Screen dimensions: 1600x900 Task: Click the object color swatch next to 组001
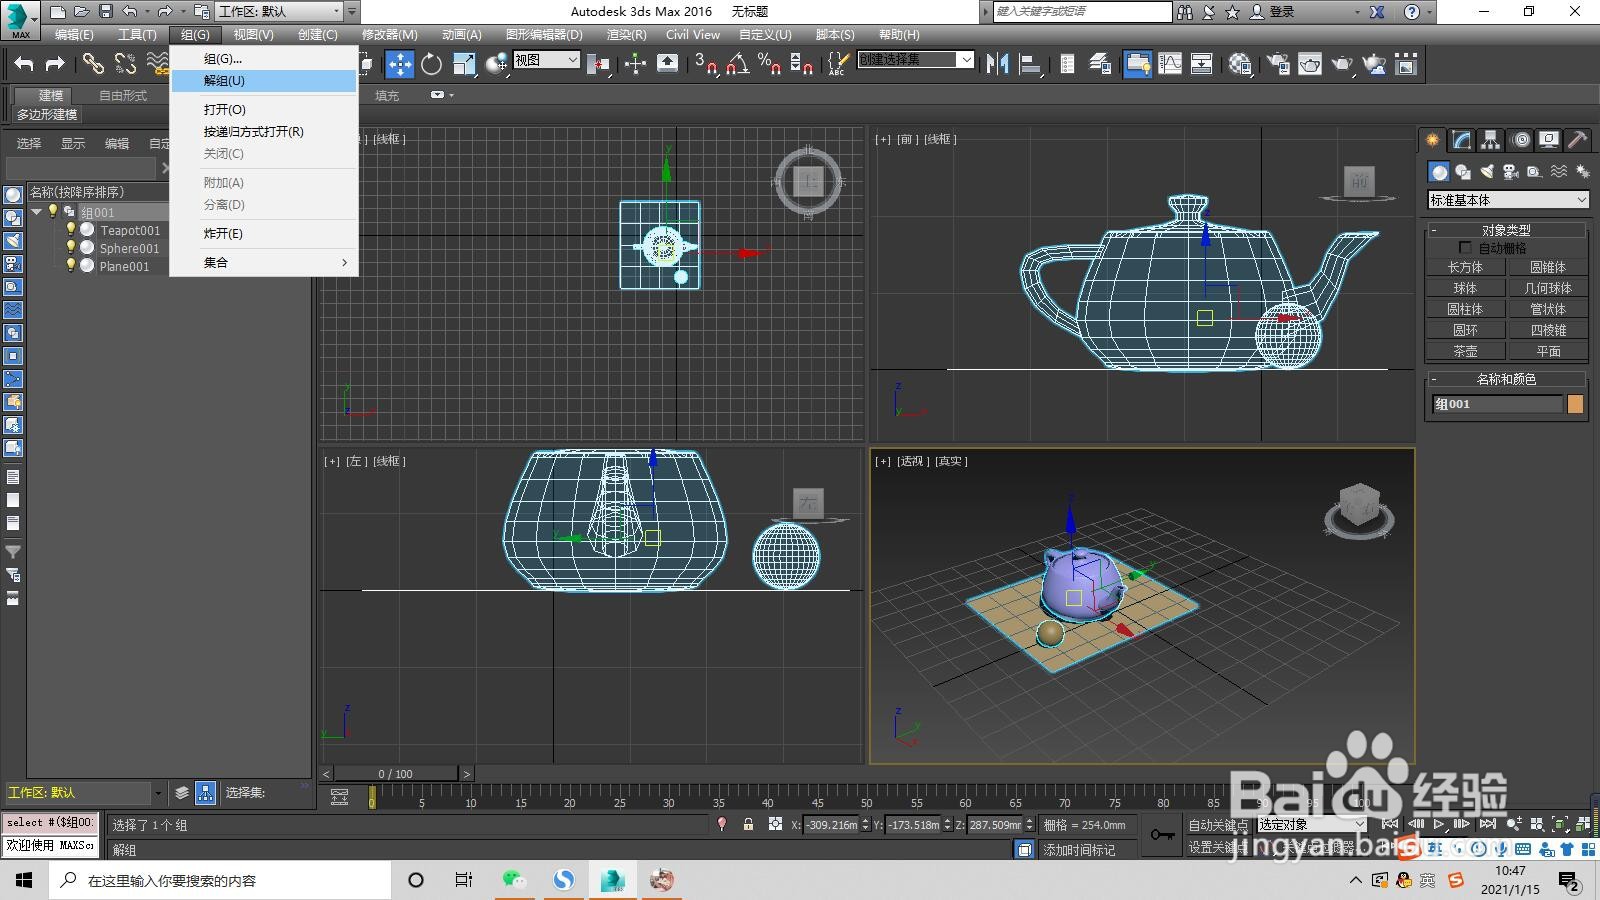(x=1577, y=403)
